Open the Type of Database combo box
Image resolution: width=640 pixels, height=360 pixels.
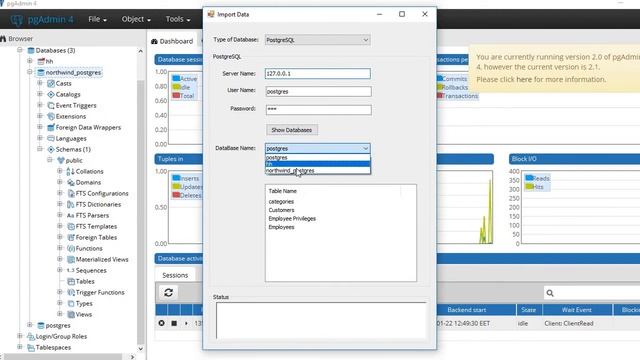(x=318, y=40)
